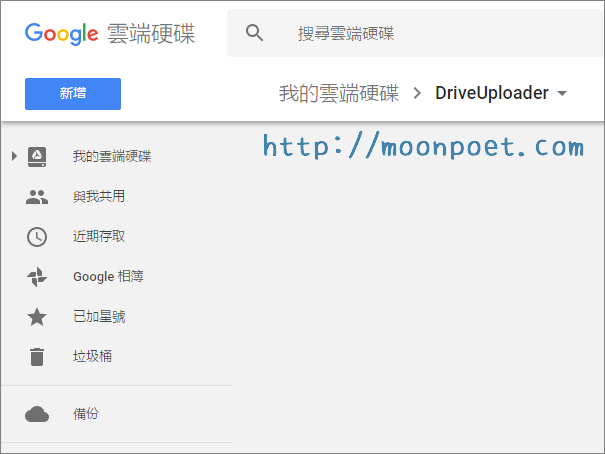Click the cloud icon for 備份
Screen dimensions: 605x454
37,414
